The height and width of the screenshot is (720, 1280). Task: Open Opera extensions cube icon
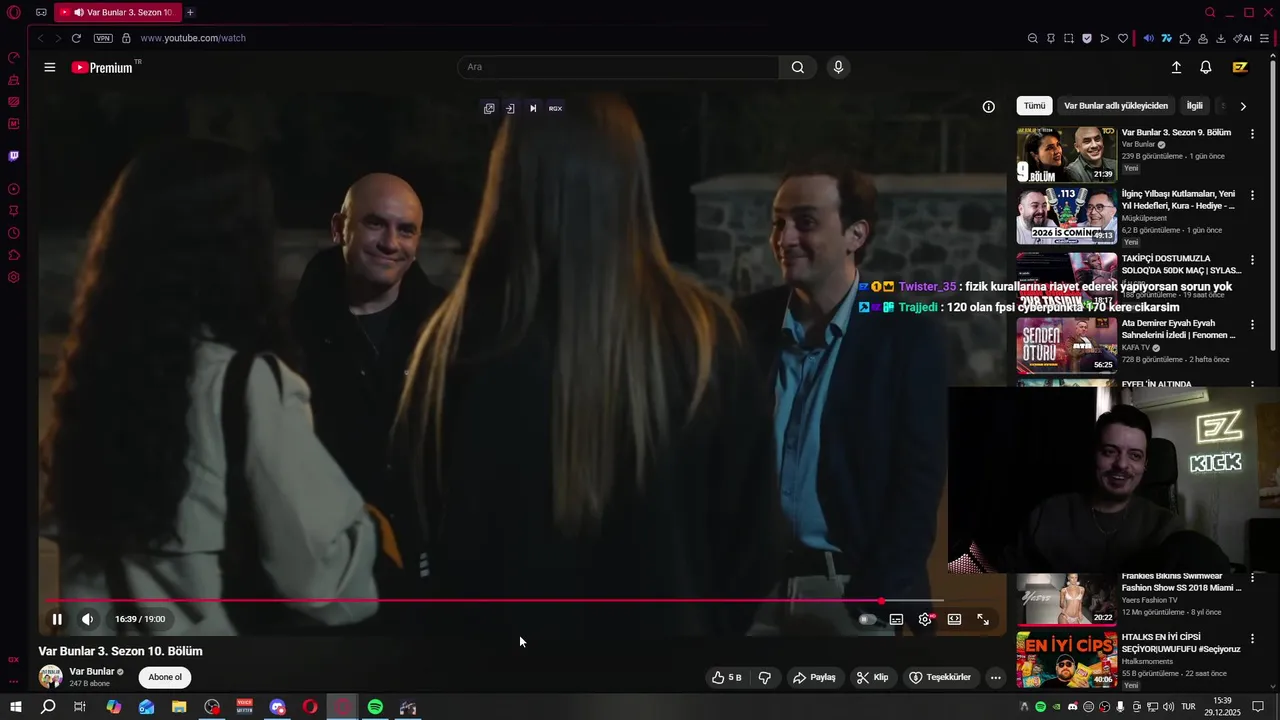[1185, 38]
